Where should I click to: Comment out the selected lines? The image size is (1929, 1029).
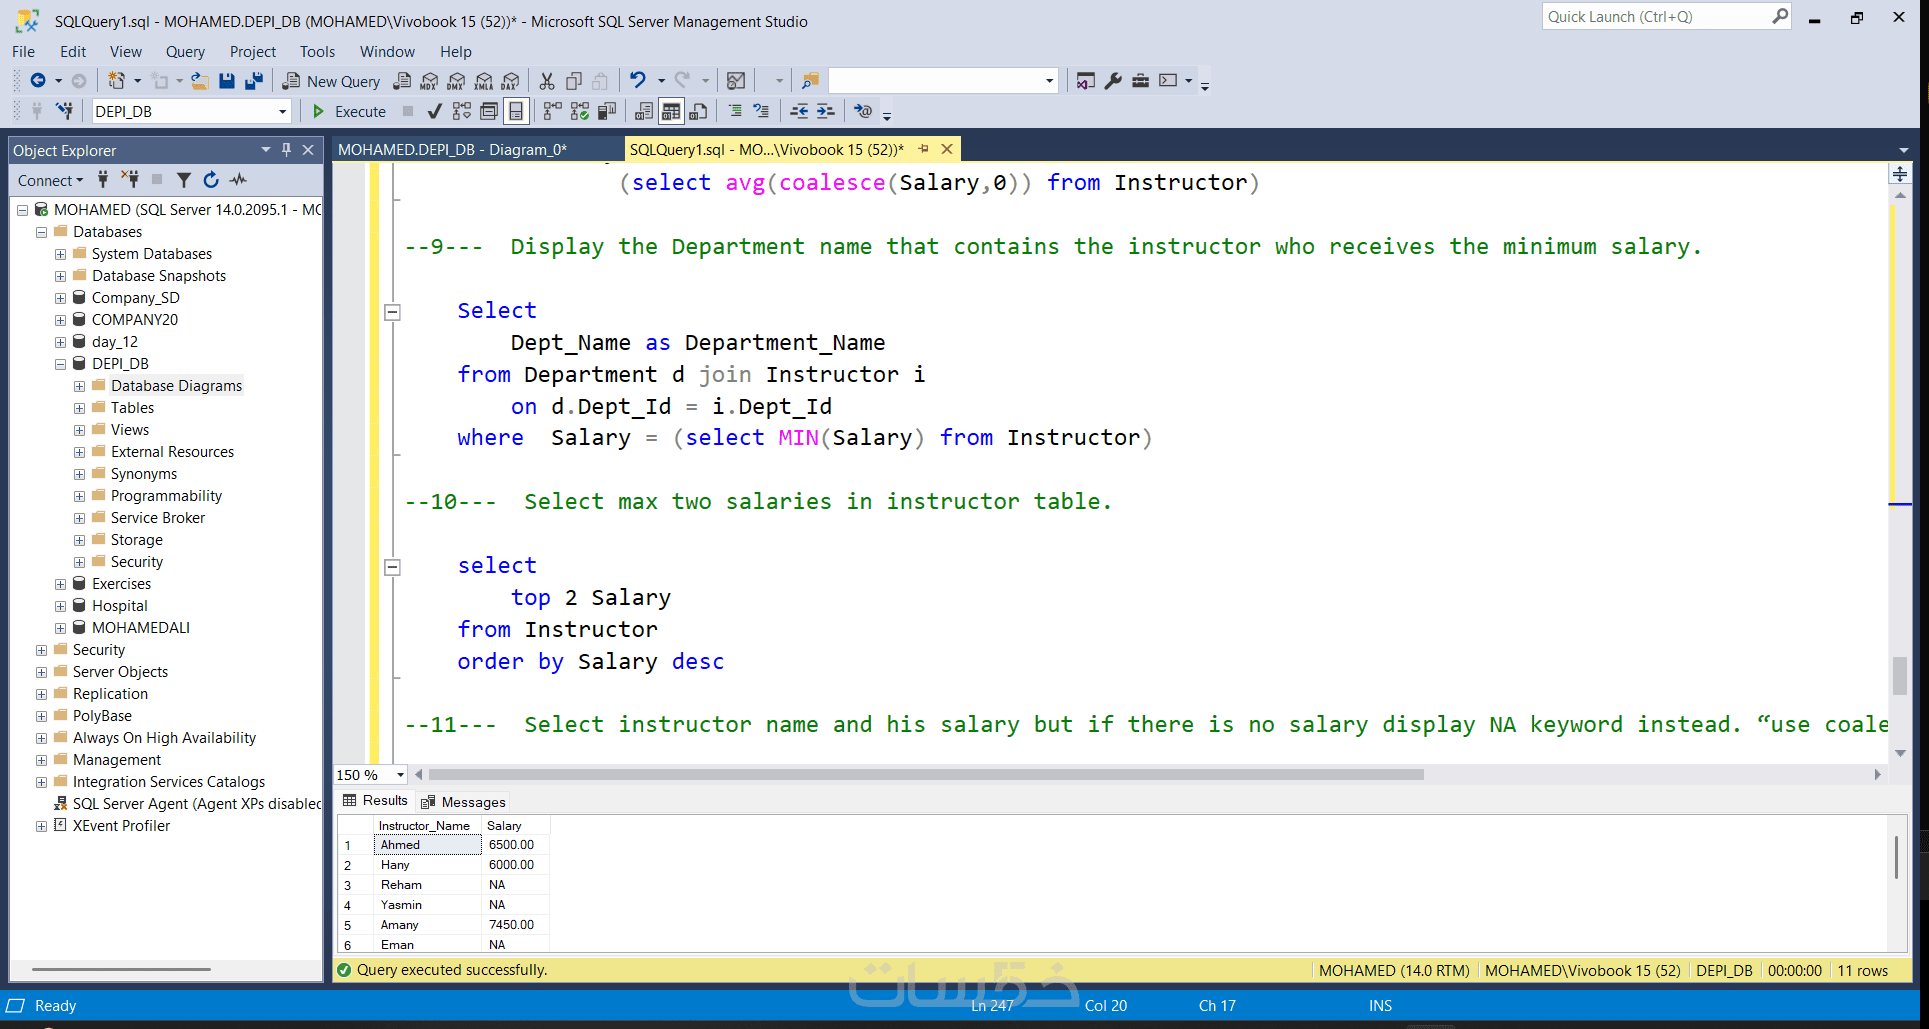[735, 111]
